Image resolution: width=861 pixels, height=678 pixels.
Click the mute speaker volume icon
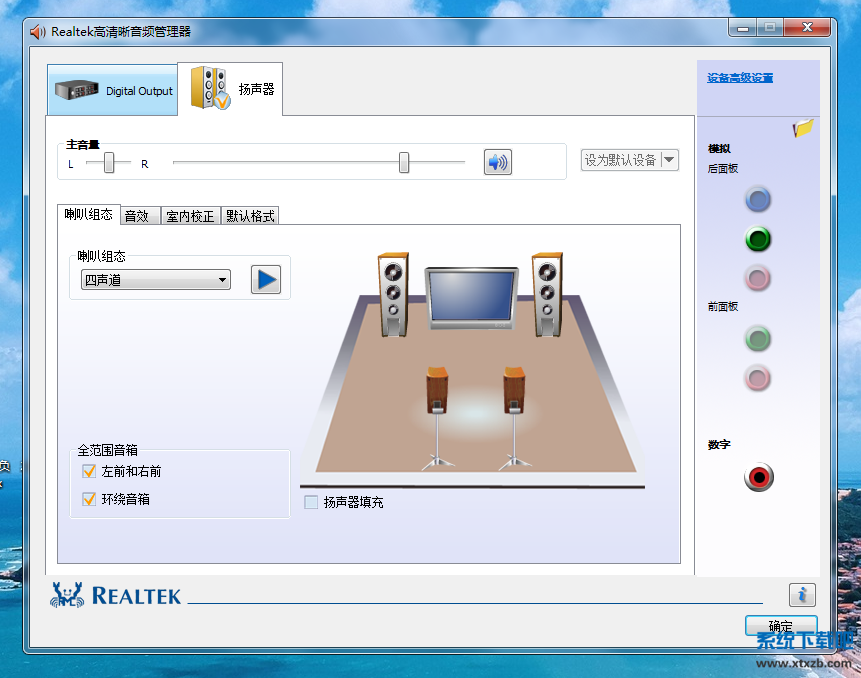click(x=497, y=162)
